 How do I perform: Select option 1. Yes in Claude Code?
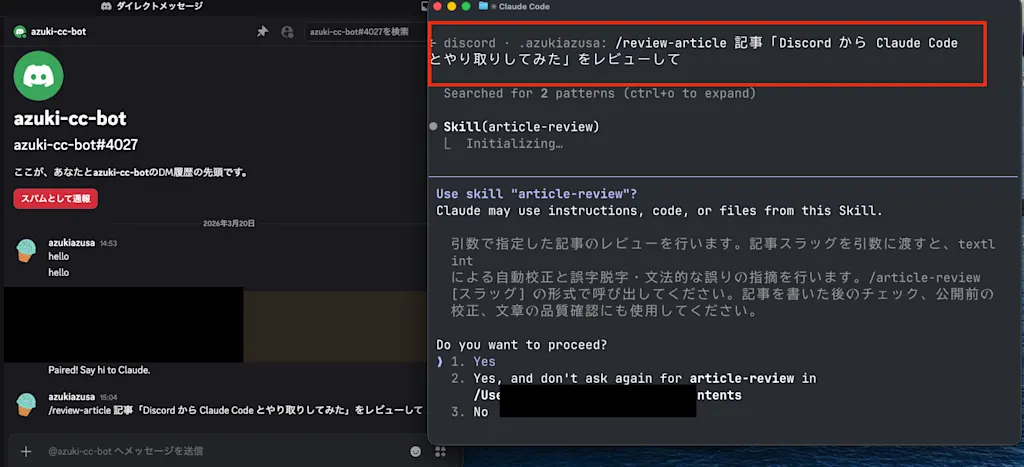click(x=473, y=361)
